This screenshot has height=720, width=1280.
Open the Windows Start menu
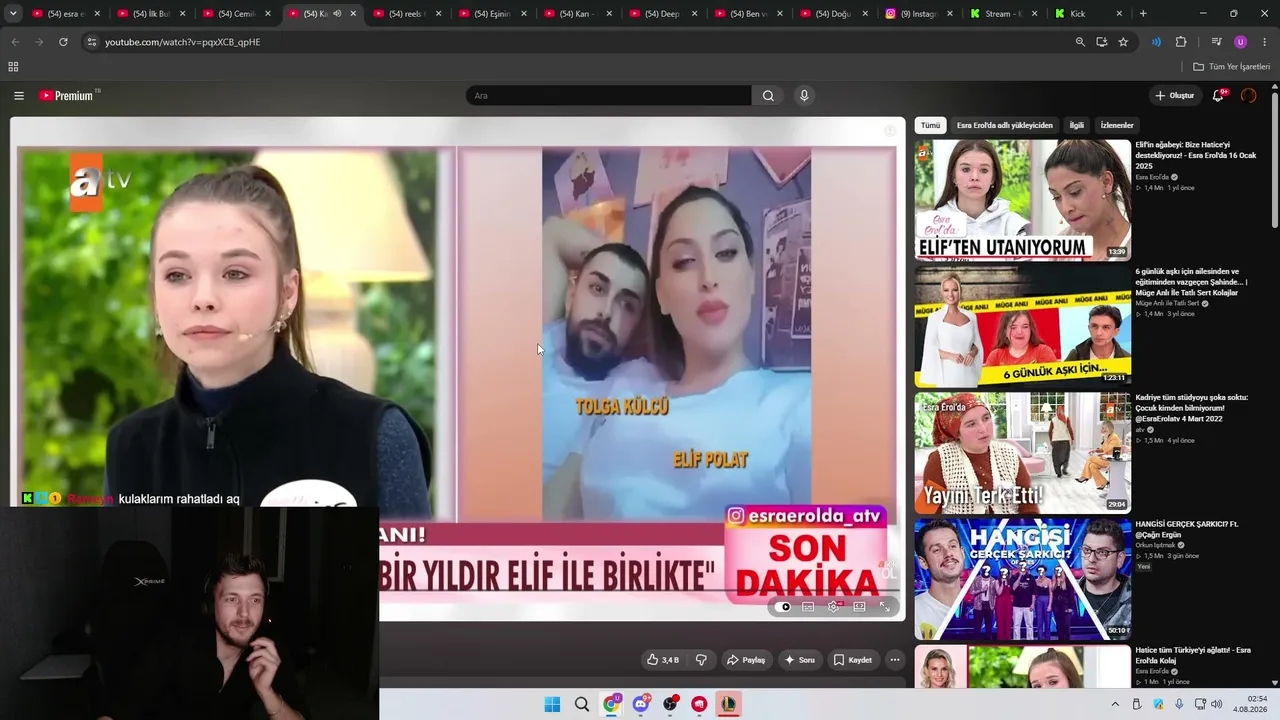[552, 704]
